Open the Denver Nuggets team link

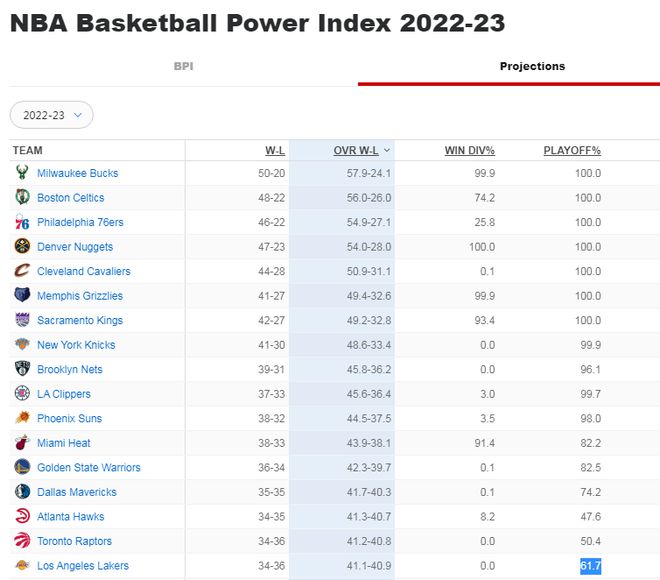tap(75, 247)
